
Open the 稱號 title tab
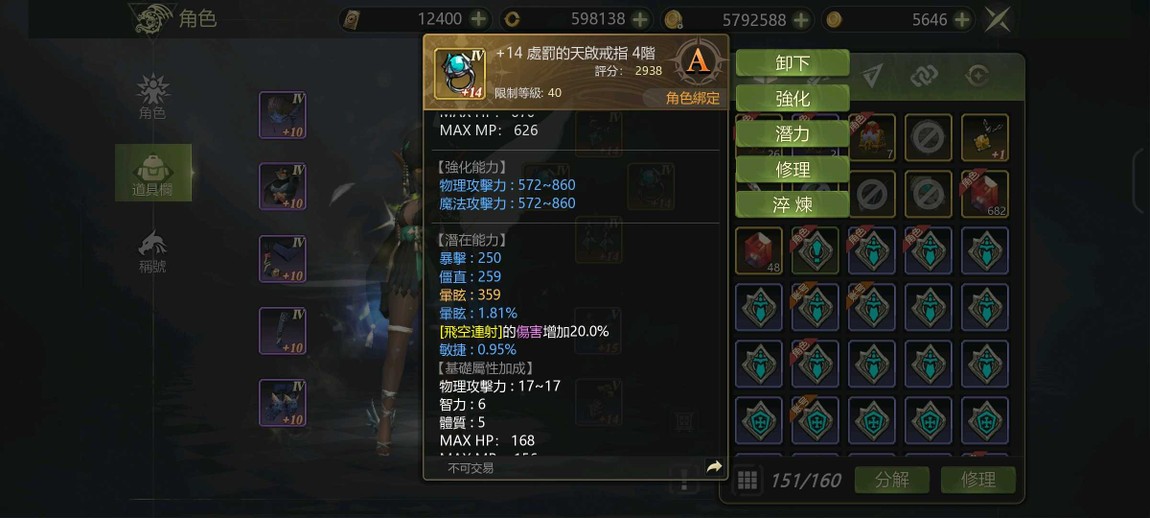pyautogui.click(x=153, y=252)
